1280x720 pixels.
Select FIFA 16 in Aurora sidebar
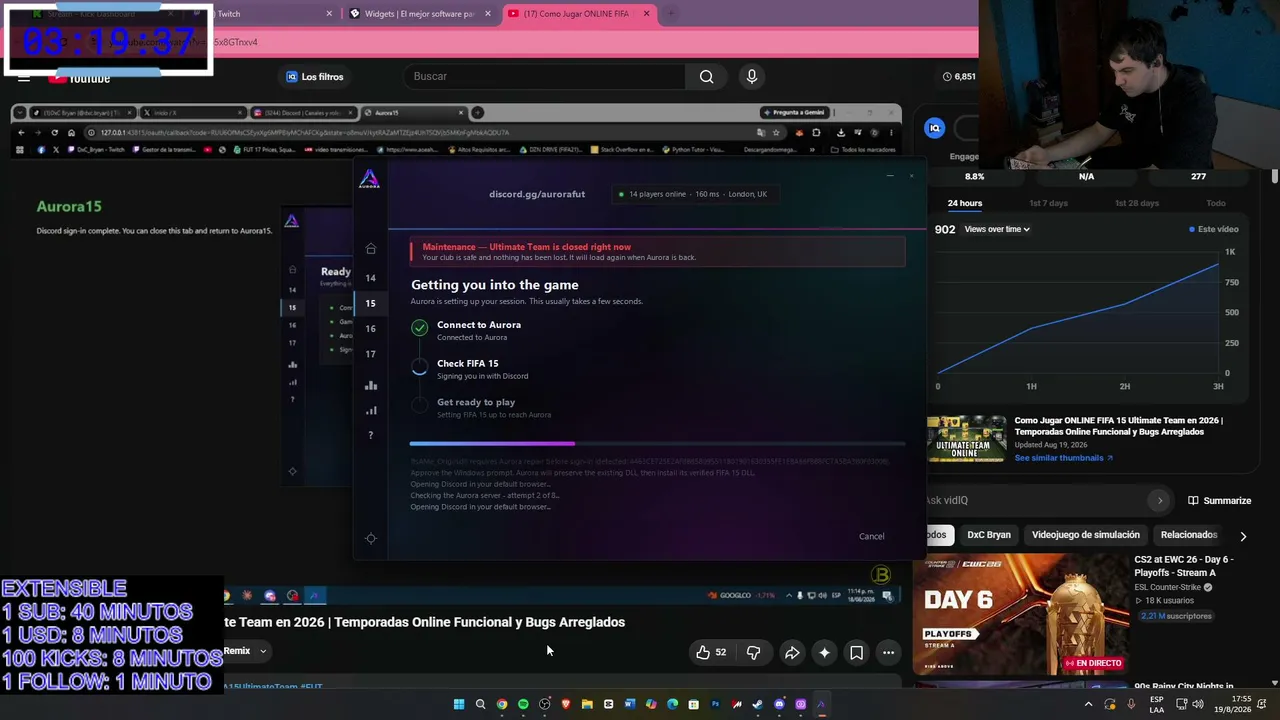click(370, 328)
